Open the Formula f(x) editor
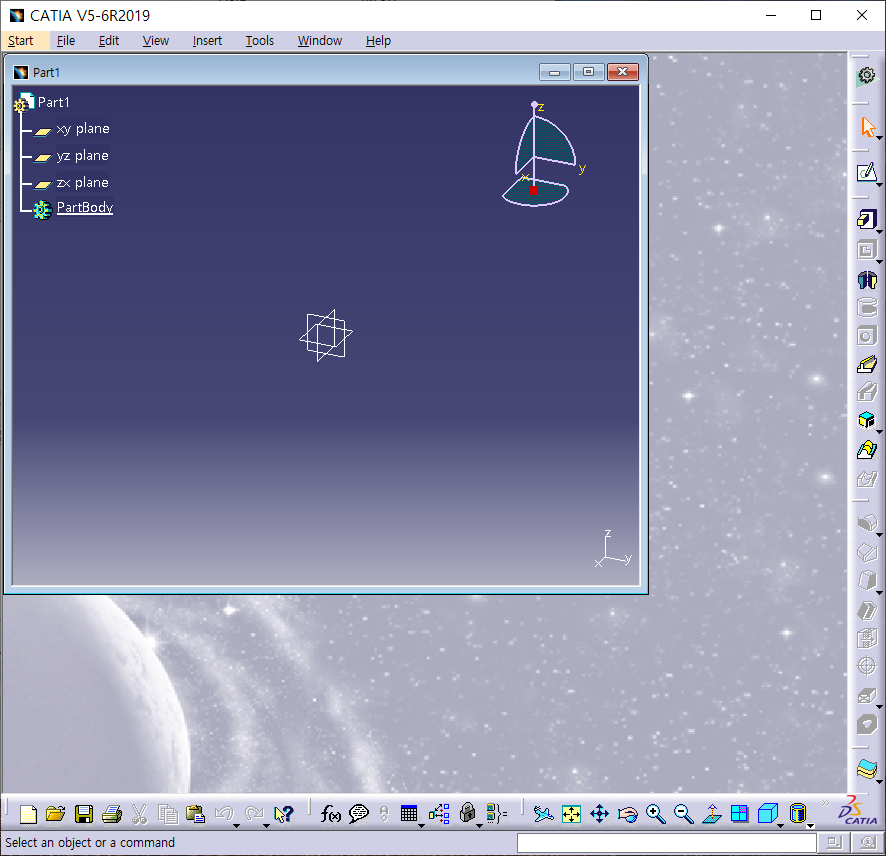Viewport: 886px width, 856px height. pyautogui.click(x=331, y=814)
